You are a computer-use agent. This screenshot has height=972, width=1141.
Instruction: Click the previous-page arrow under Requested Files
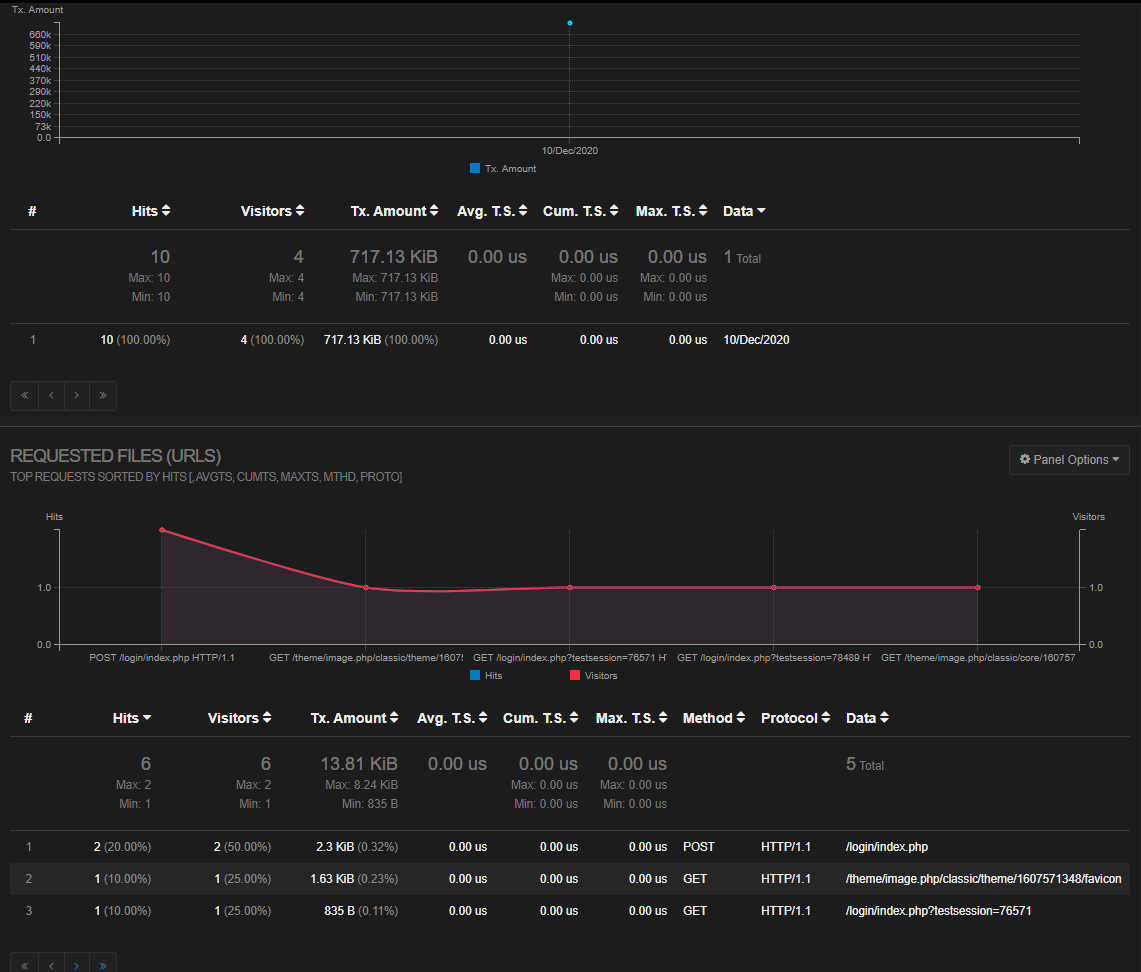51,964
